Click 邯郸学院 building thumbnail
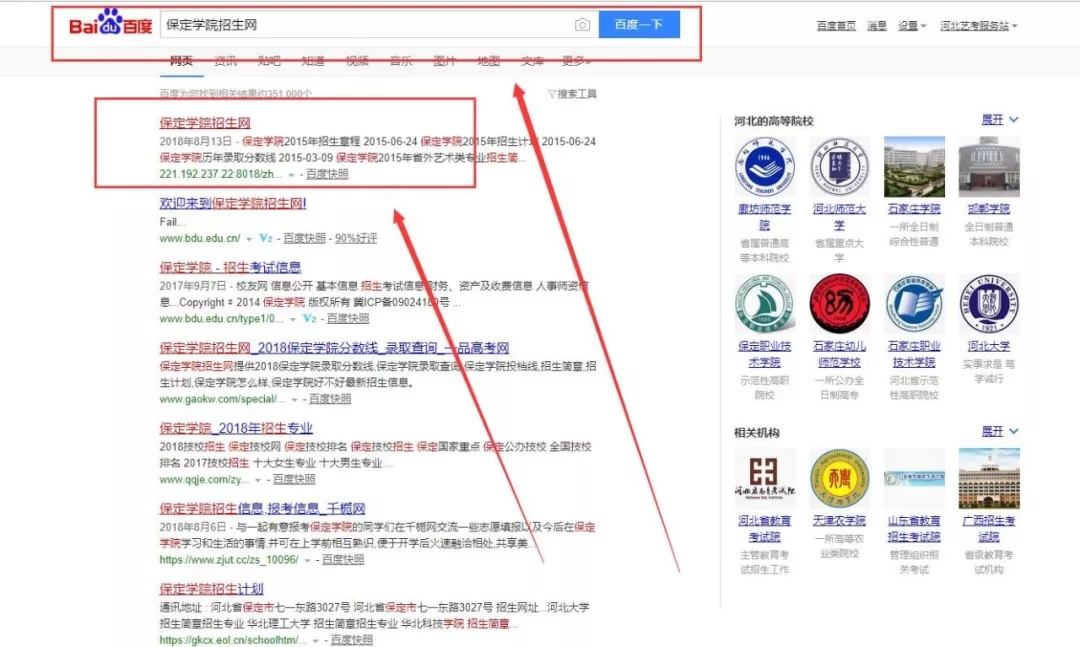The image size is (1080, 647). point(989,167)
